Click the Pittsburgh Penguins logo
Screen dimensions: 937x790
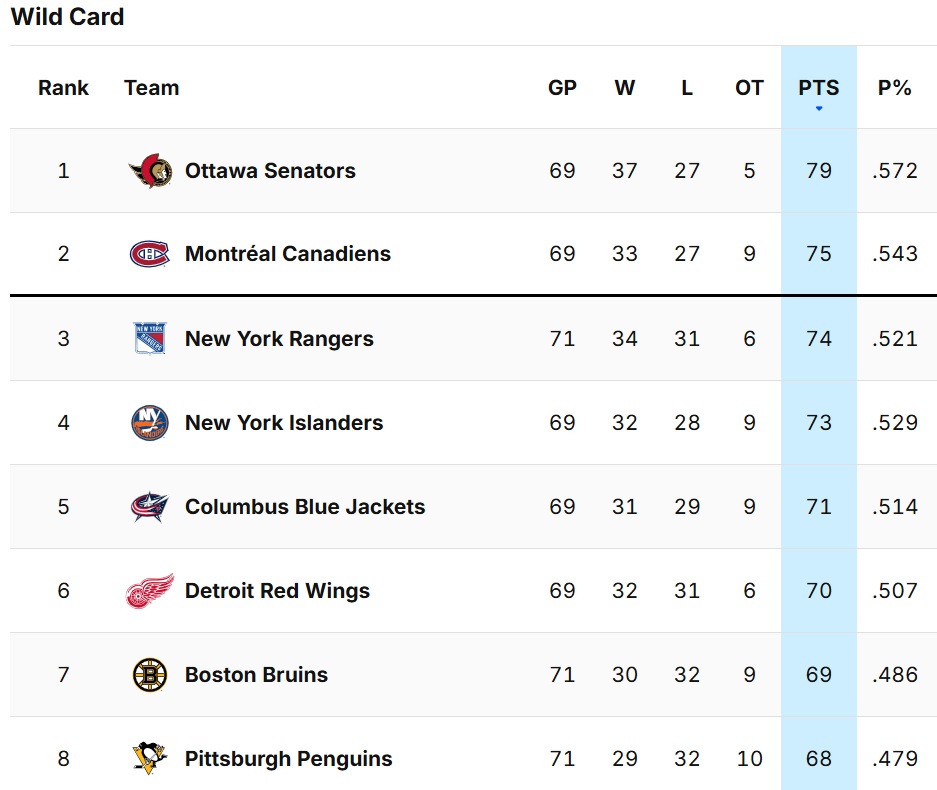coord(149,758)
